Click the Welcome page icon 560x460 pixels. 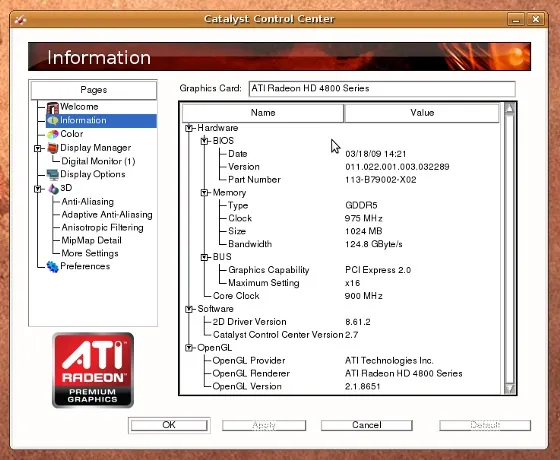click(x=52, y=107)
